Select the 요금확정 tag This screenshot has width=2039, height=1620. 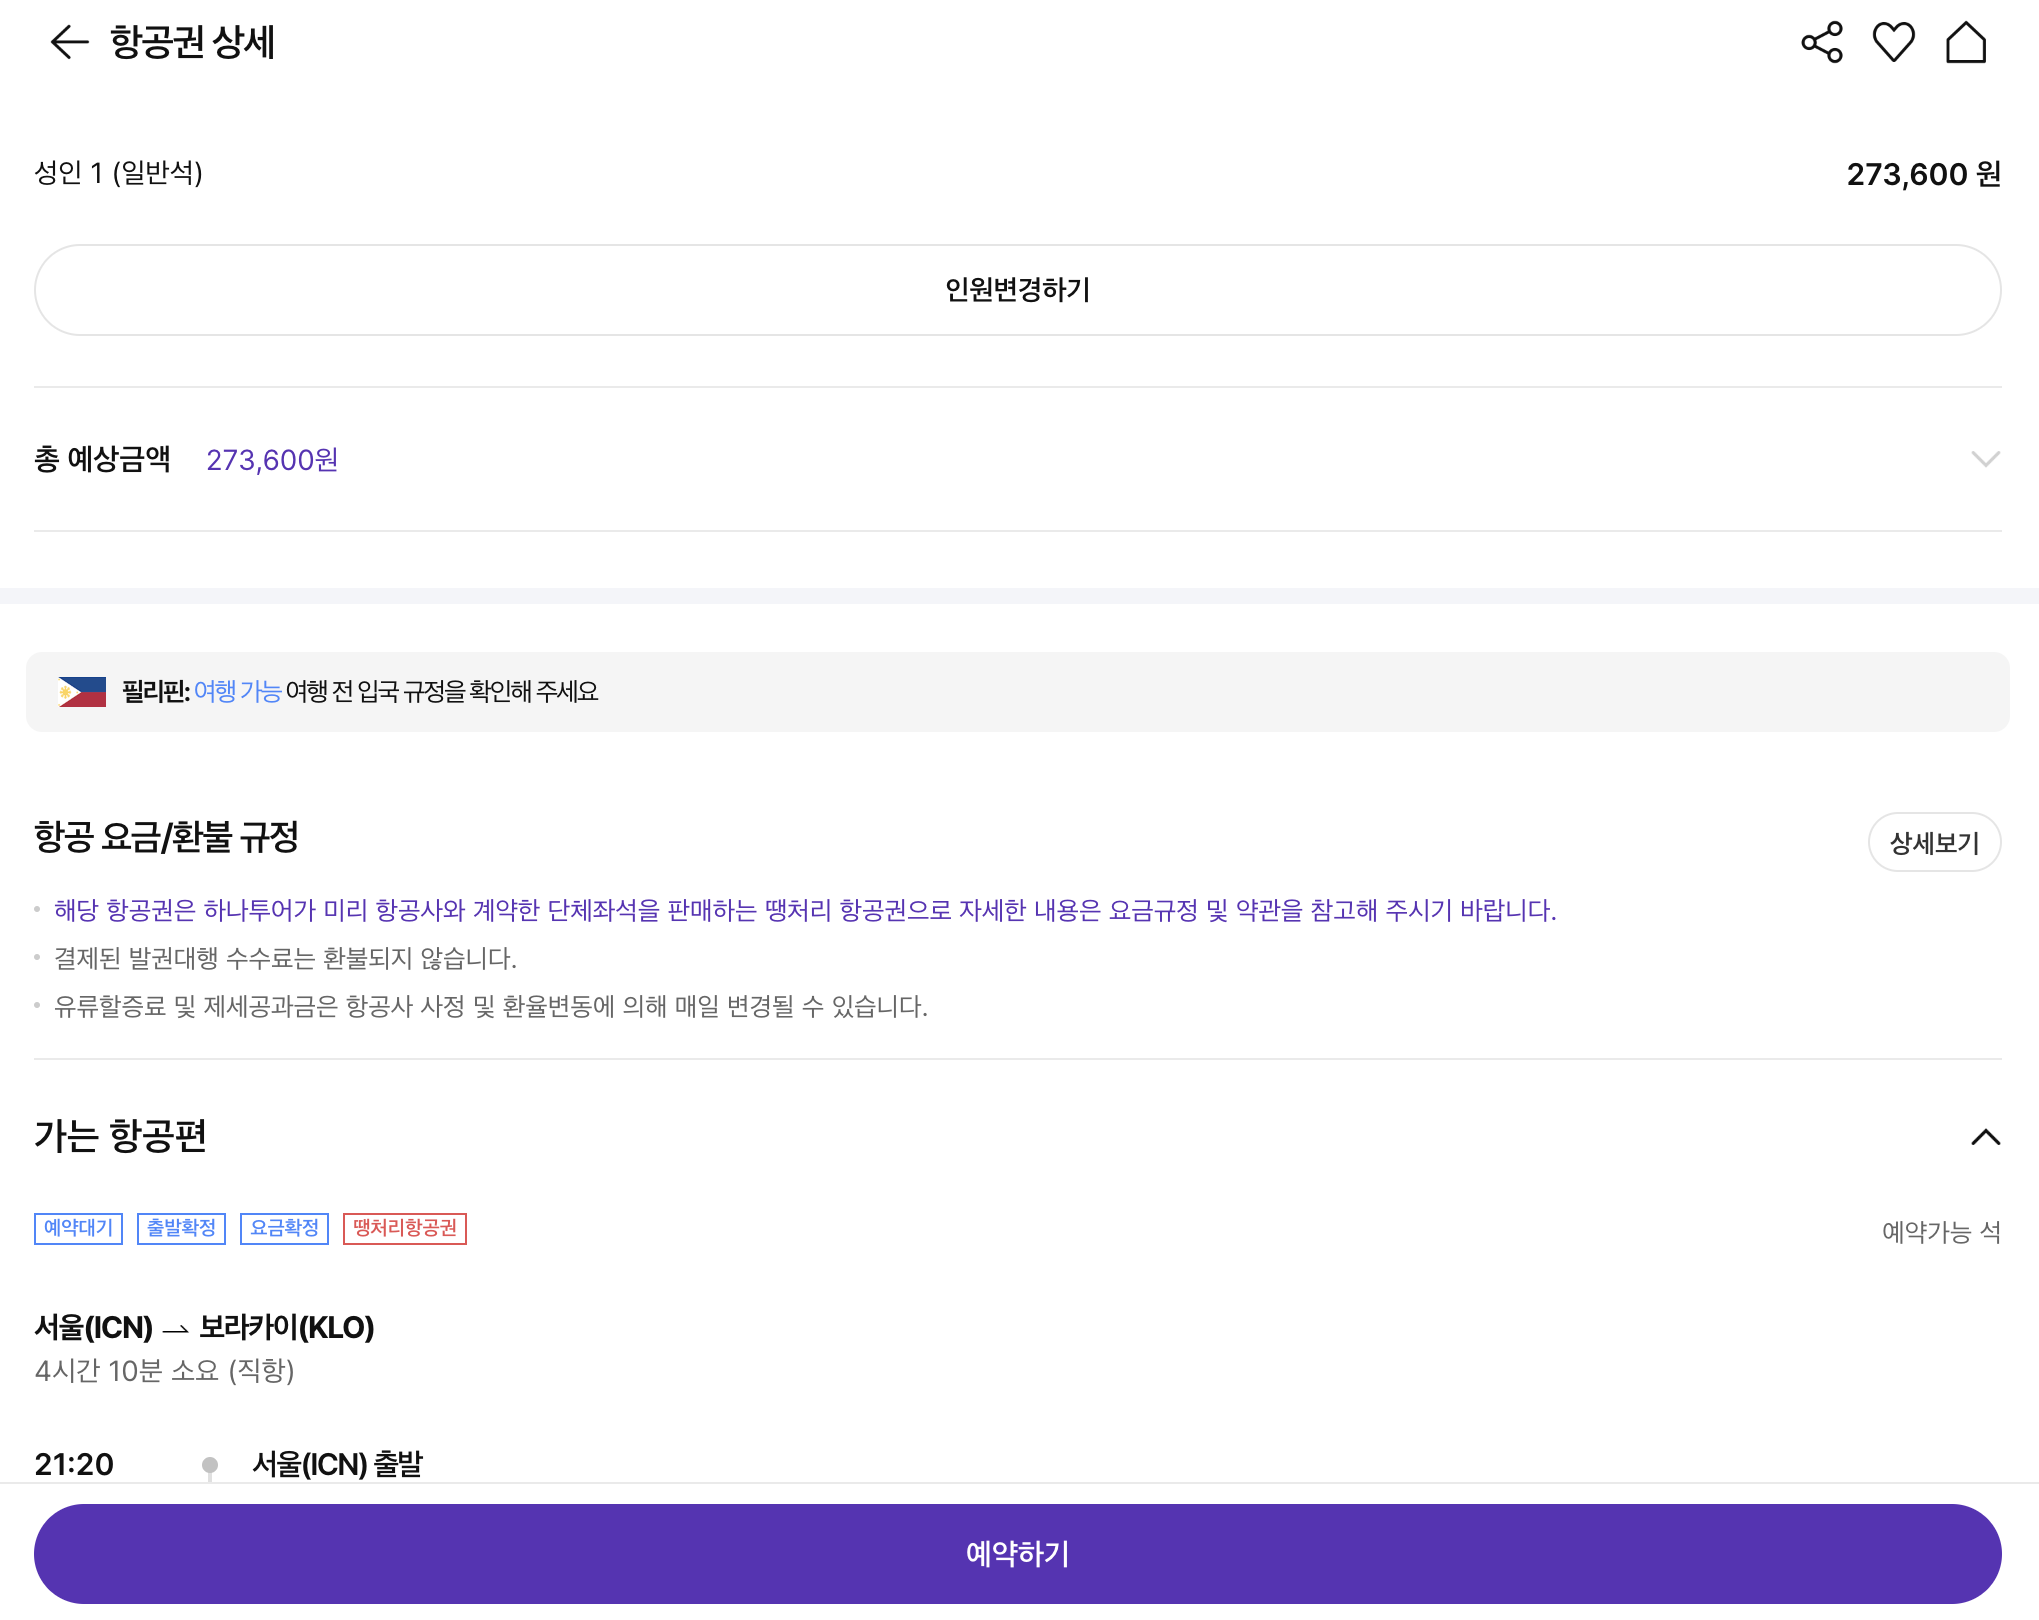pyautogui.click(x=284, y=1228)
